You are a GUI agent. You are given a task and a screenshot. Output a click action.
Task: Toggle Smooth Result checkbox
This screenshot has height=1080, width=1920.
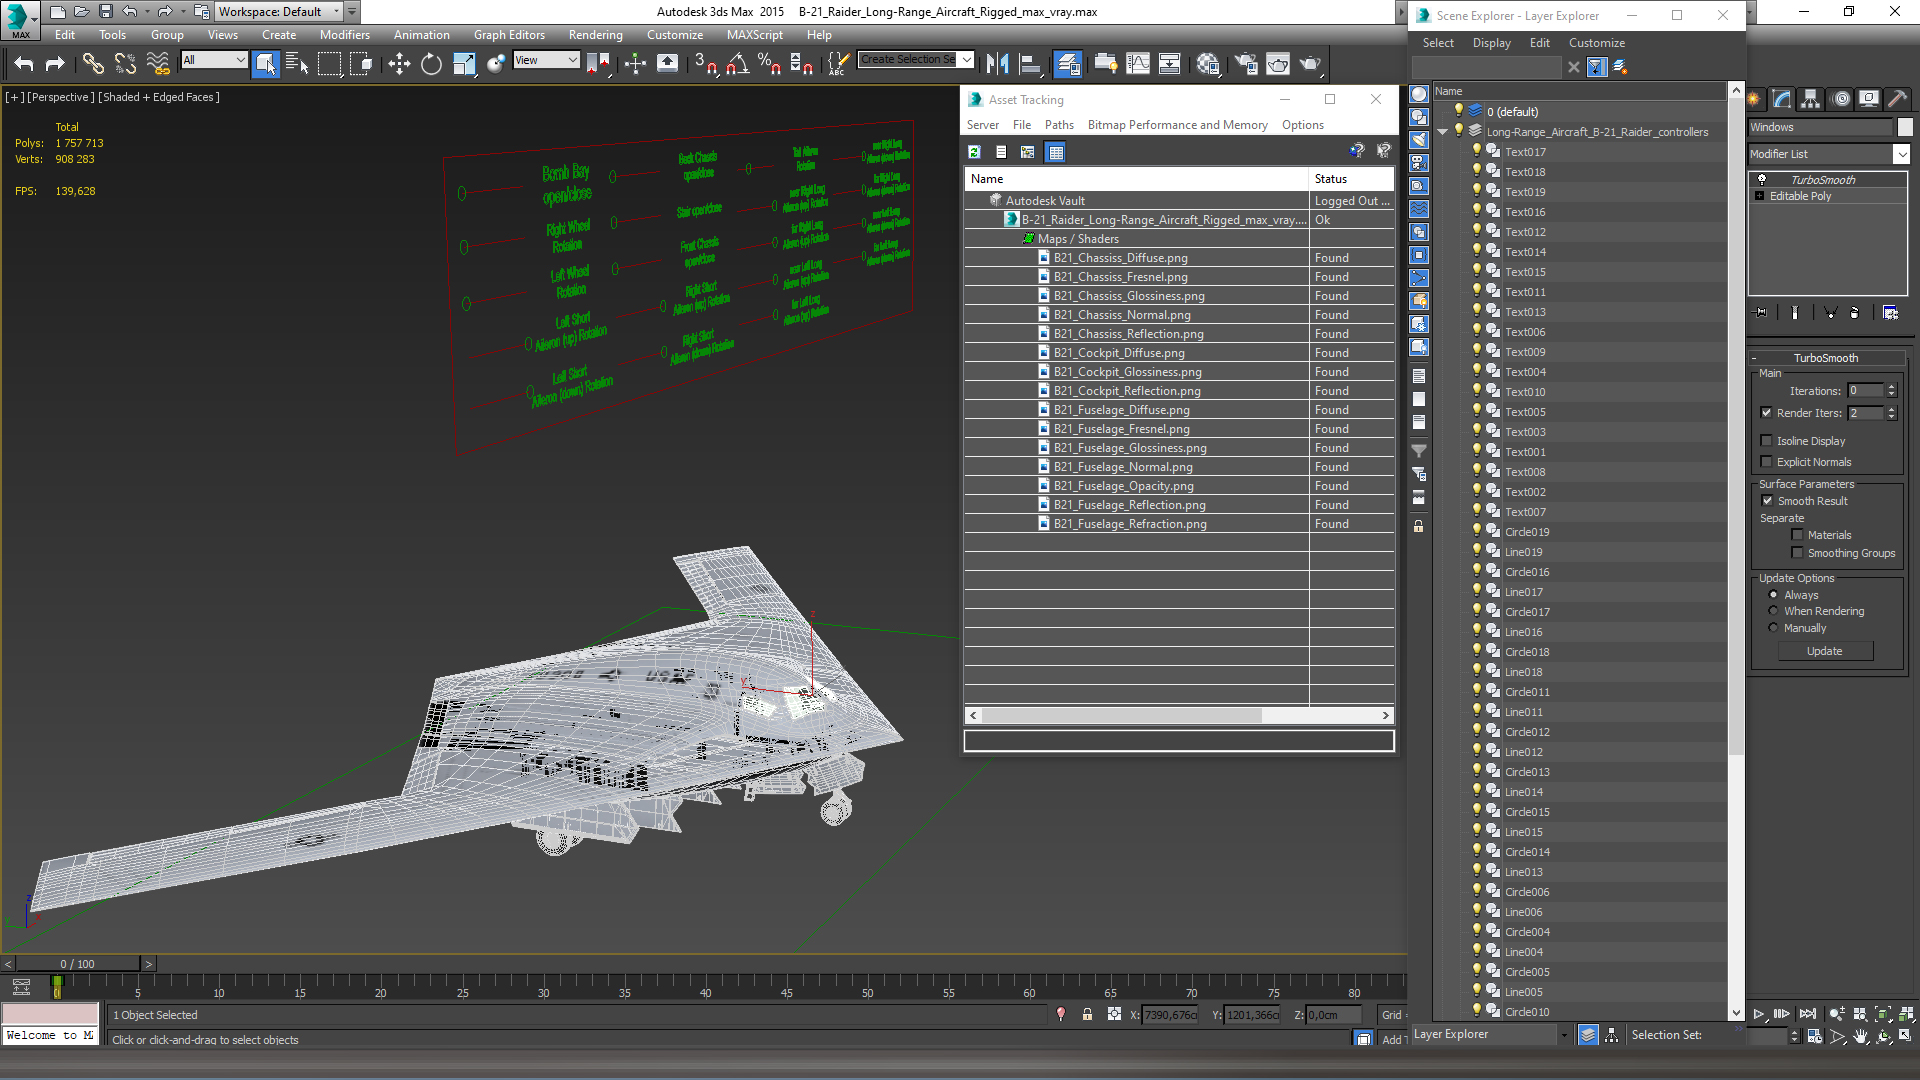point(1767,501)
